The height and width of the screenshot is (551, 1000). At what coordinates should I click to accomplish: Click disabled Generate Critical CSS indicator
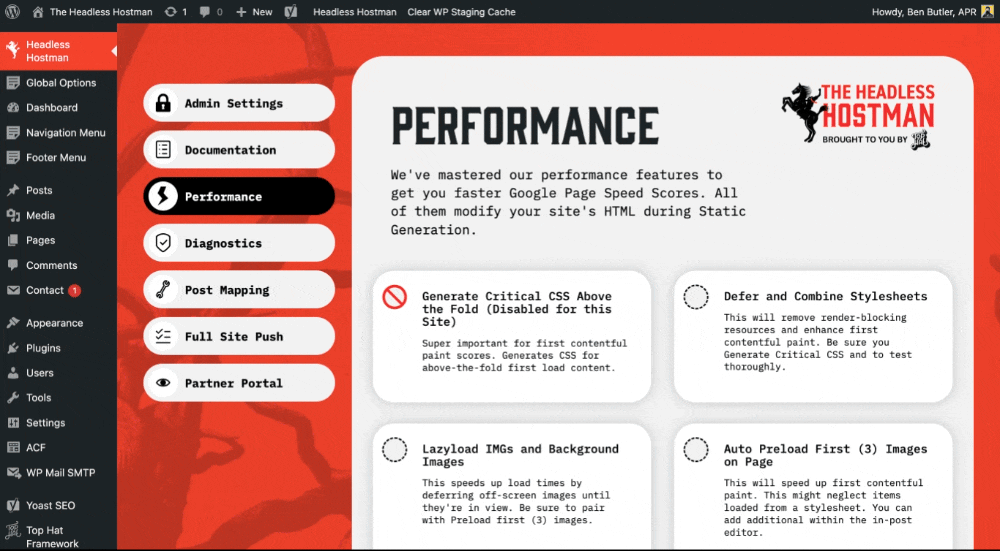tap(395, 297)
